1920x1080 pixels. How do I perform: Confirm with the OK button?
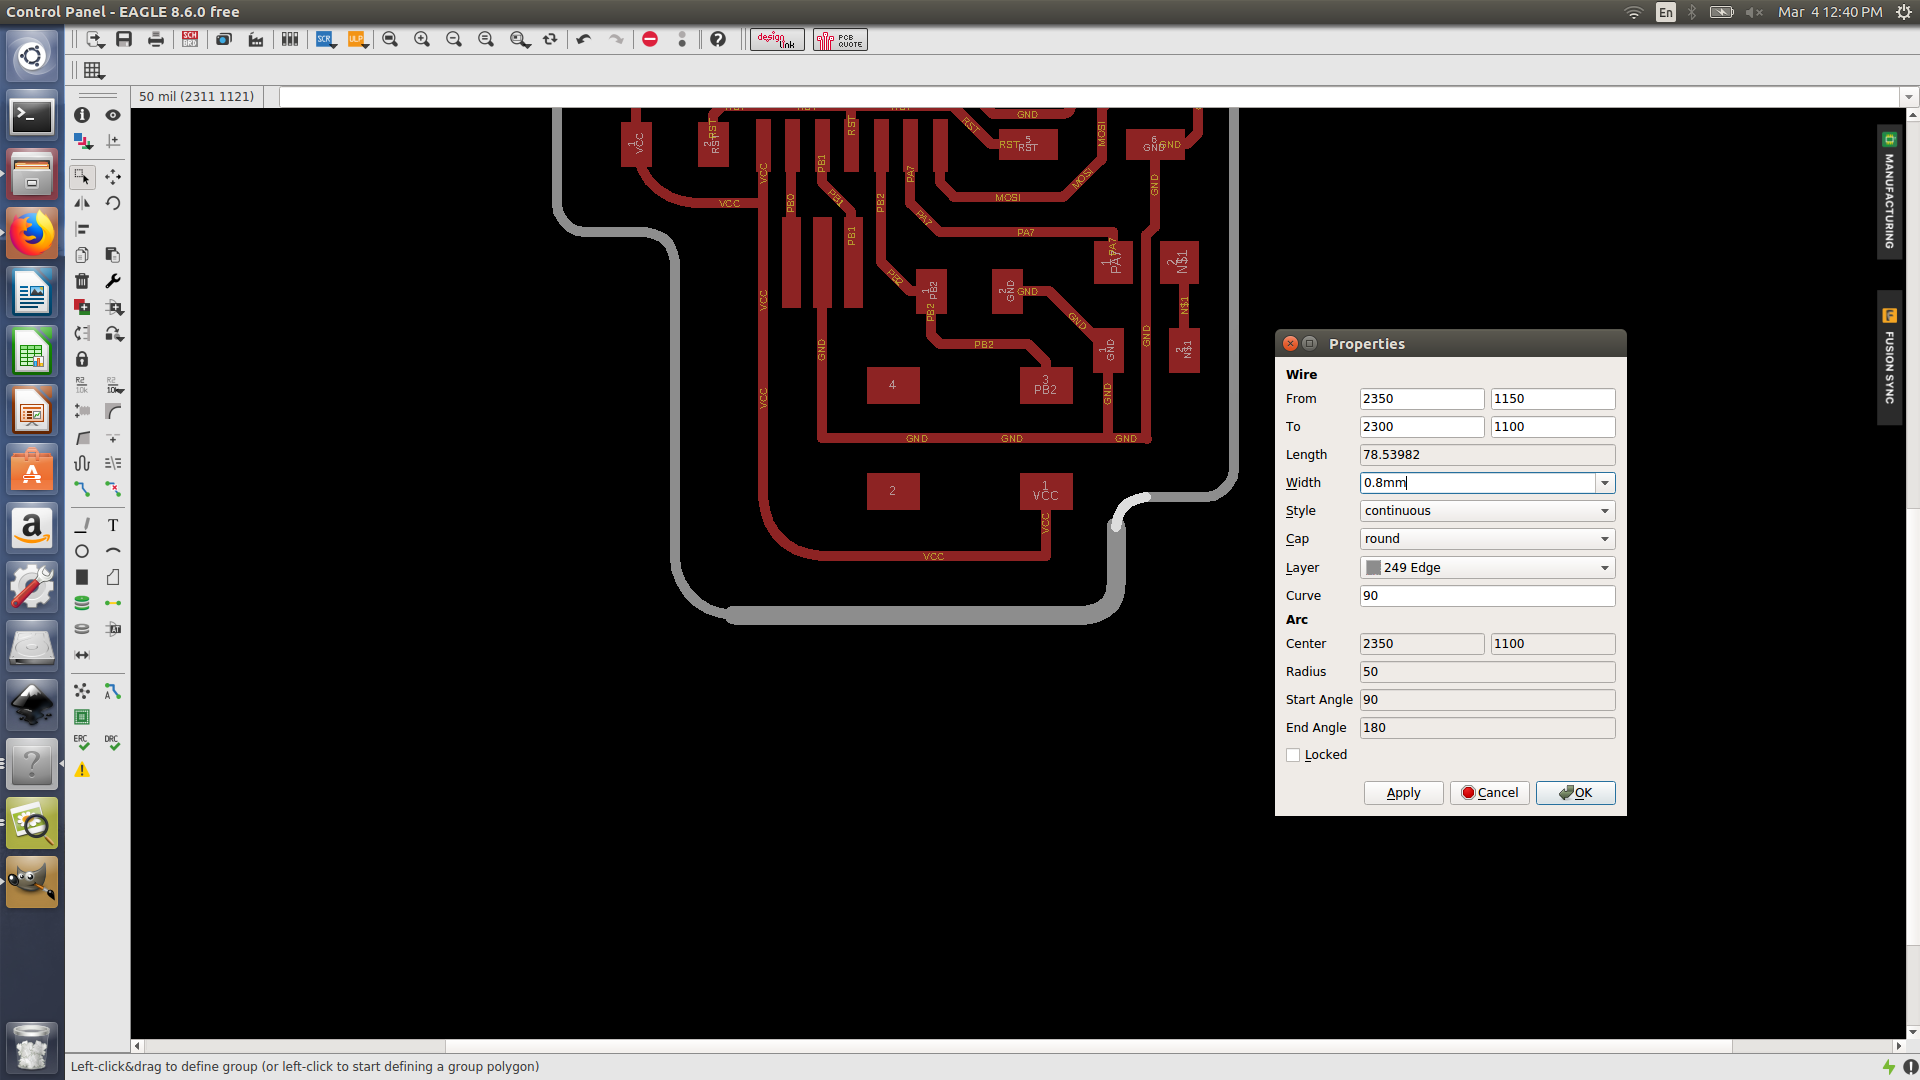(x=1575, y=793)
